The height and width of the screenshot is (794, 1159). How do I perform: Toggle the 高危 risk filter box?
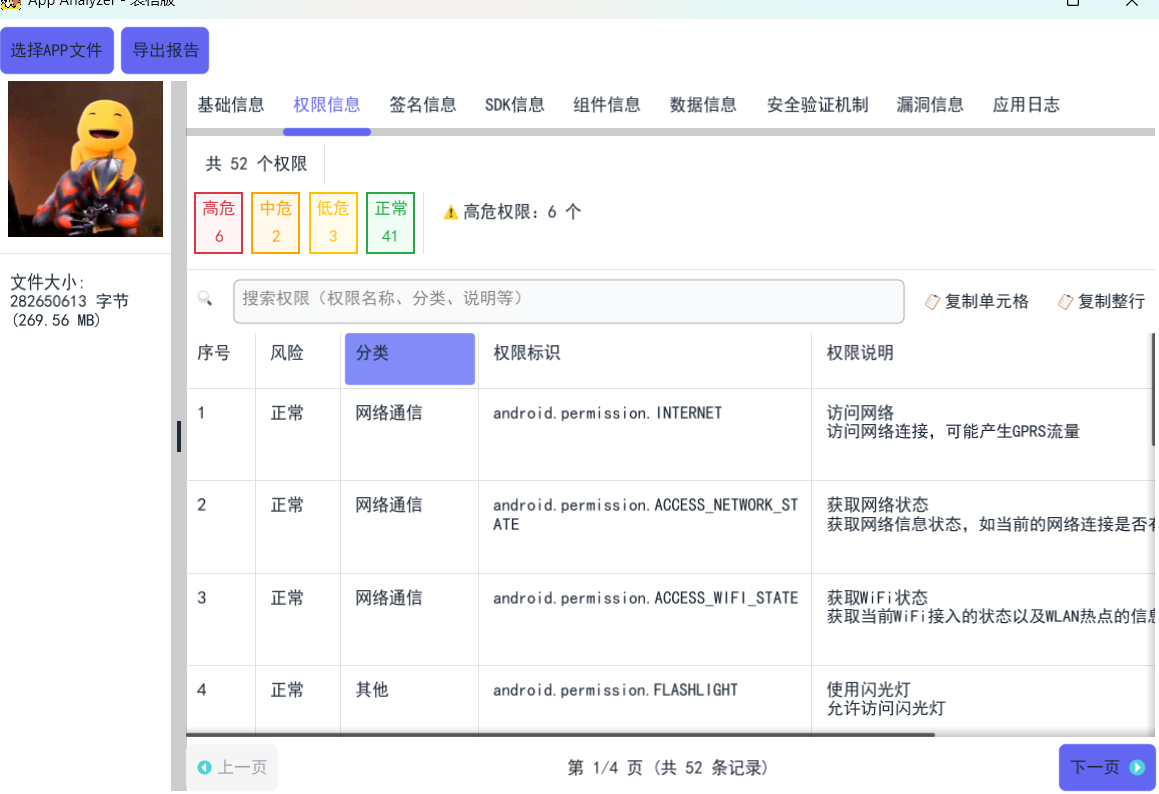[219, 222]
